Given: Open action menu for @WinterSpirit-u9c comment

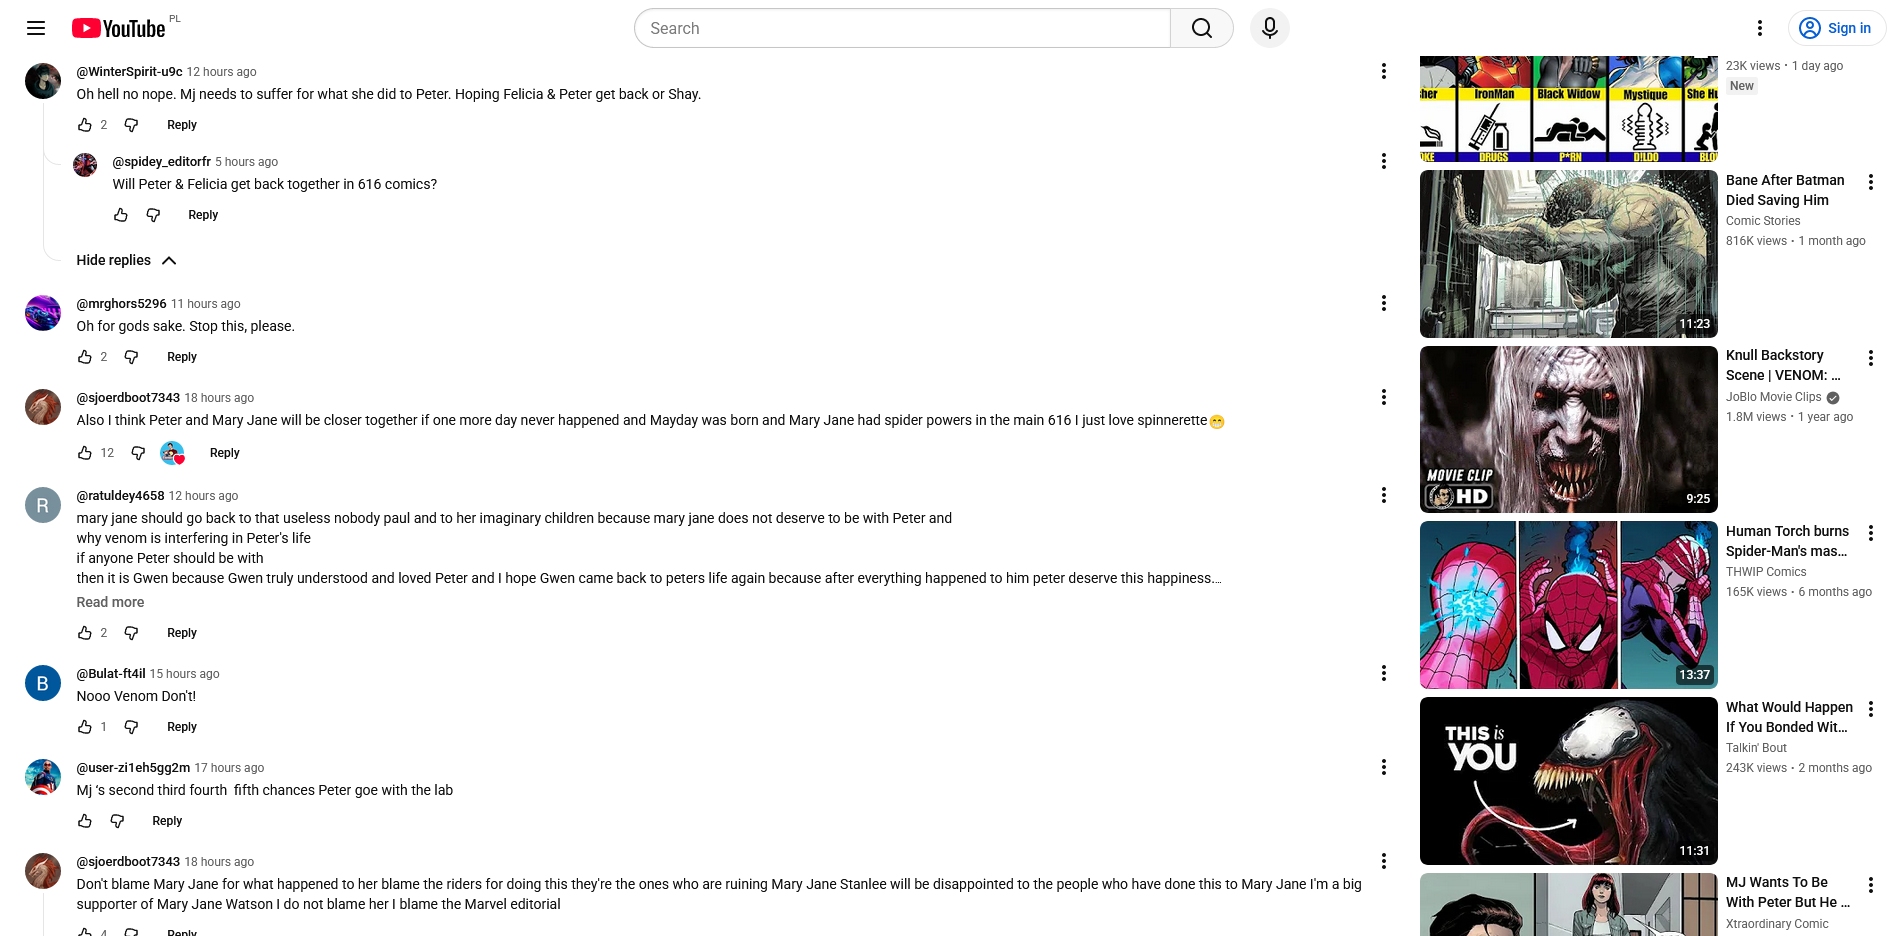Looking at the screenshot, I should pos(1384,71).
